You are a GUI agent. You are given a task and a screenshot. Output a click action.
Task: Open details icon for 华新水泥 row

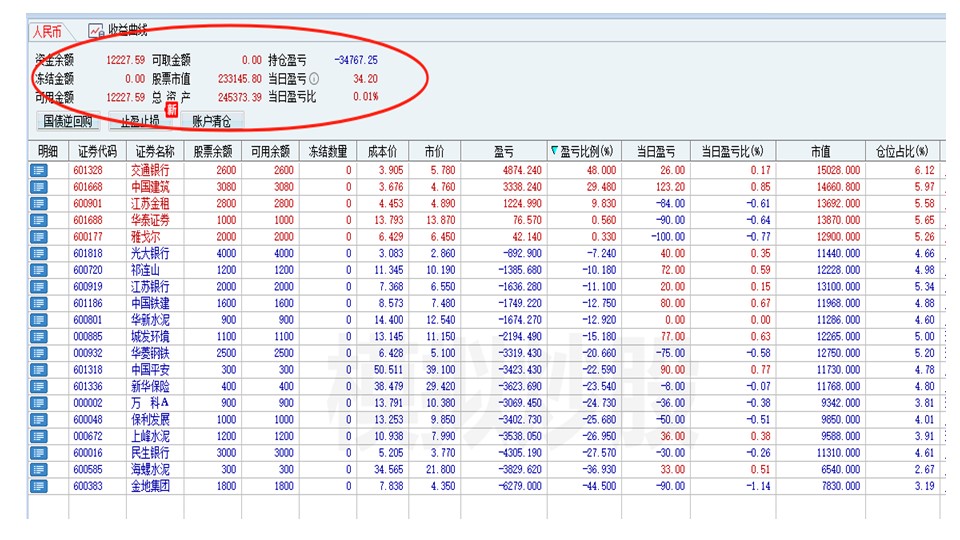coord(39,320)
